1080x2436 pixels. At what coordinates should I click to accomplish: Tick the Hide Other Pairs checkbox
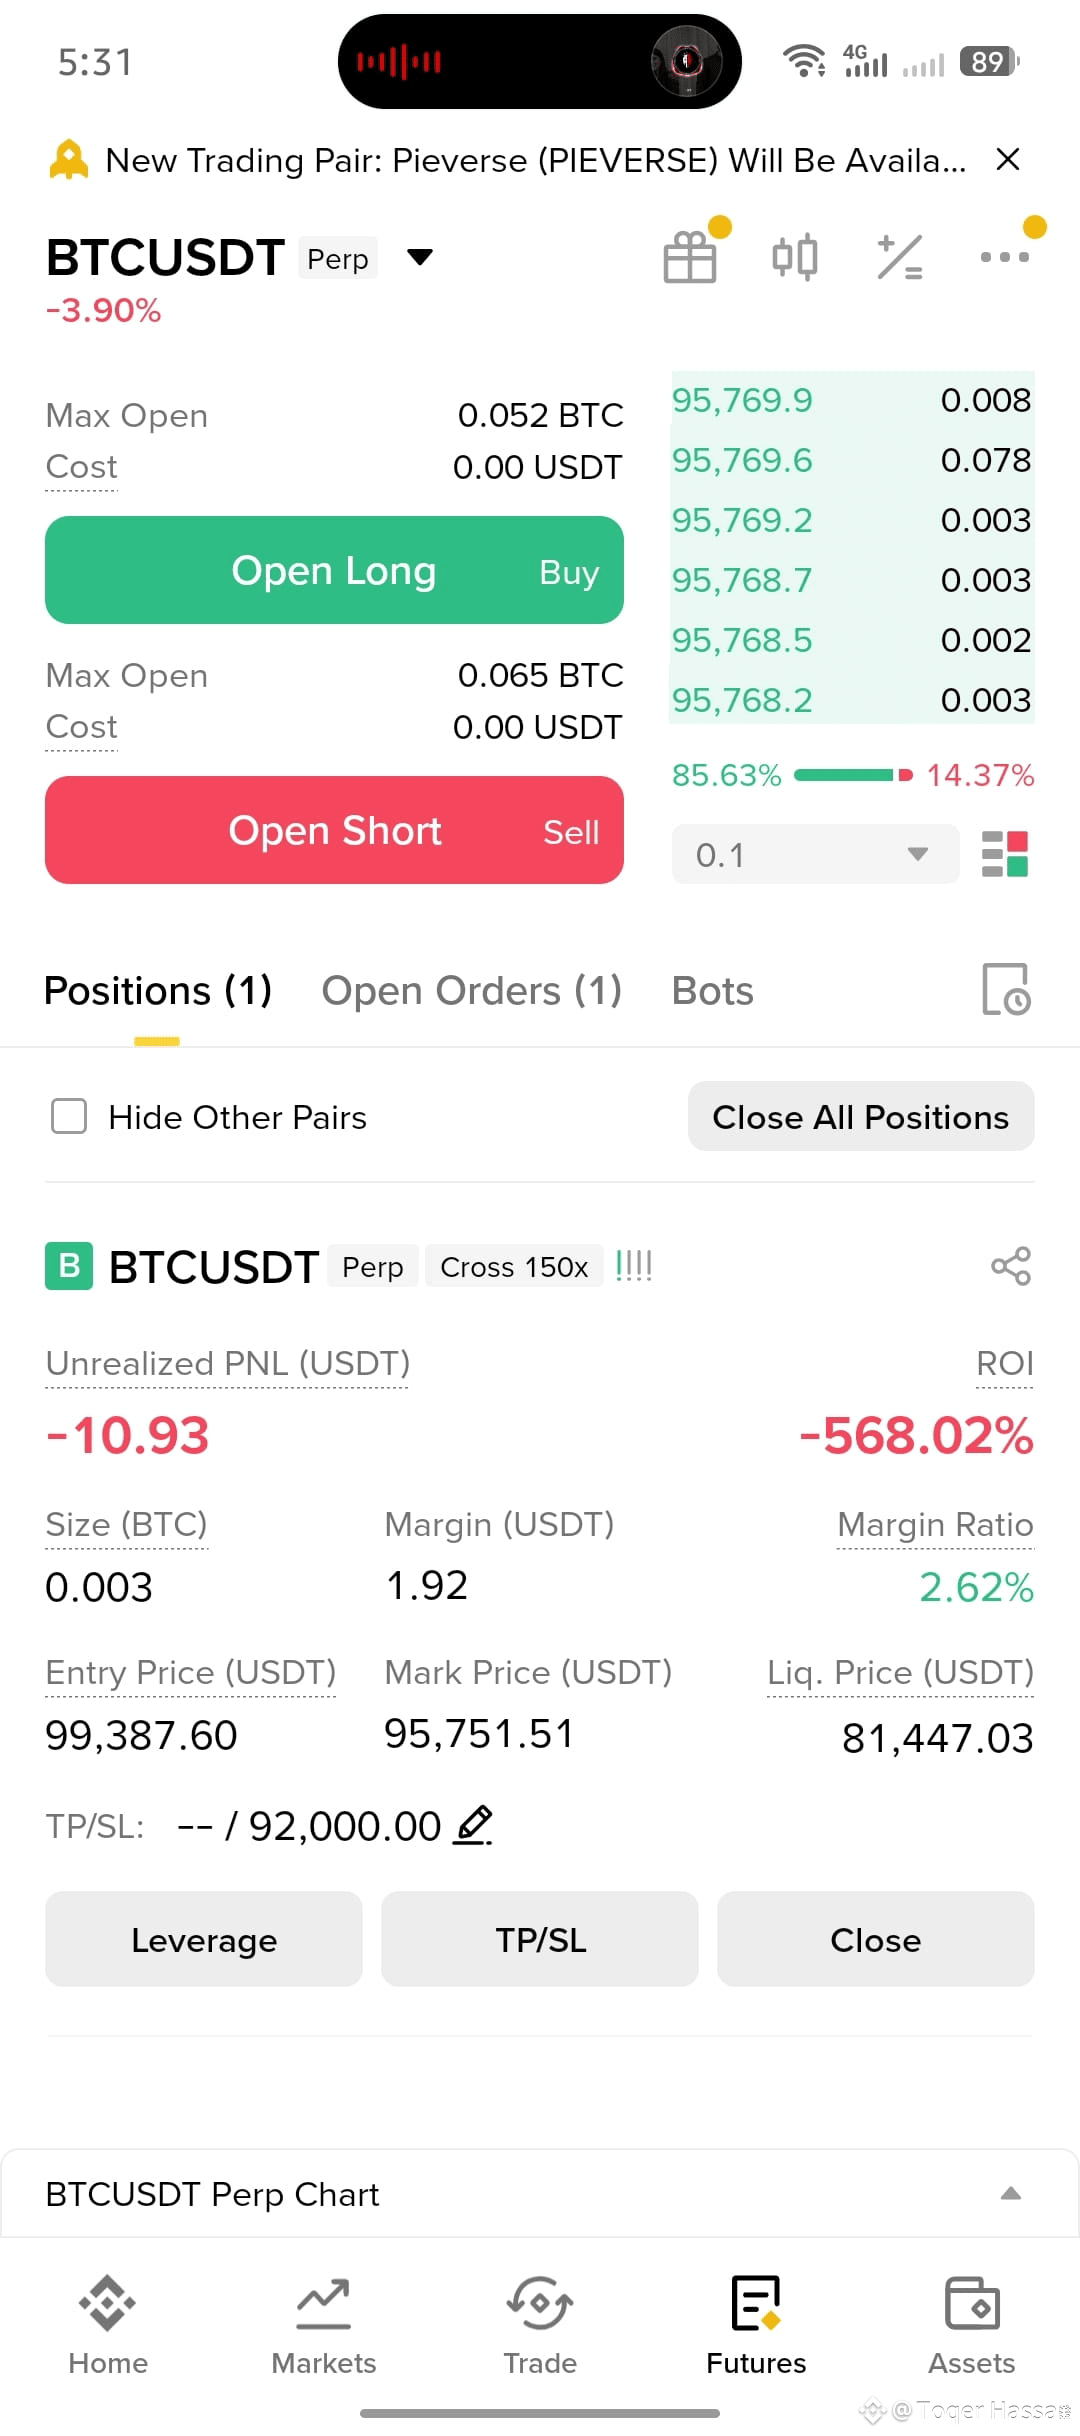point(69,1116)
